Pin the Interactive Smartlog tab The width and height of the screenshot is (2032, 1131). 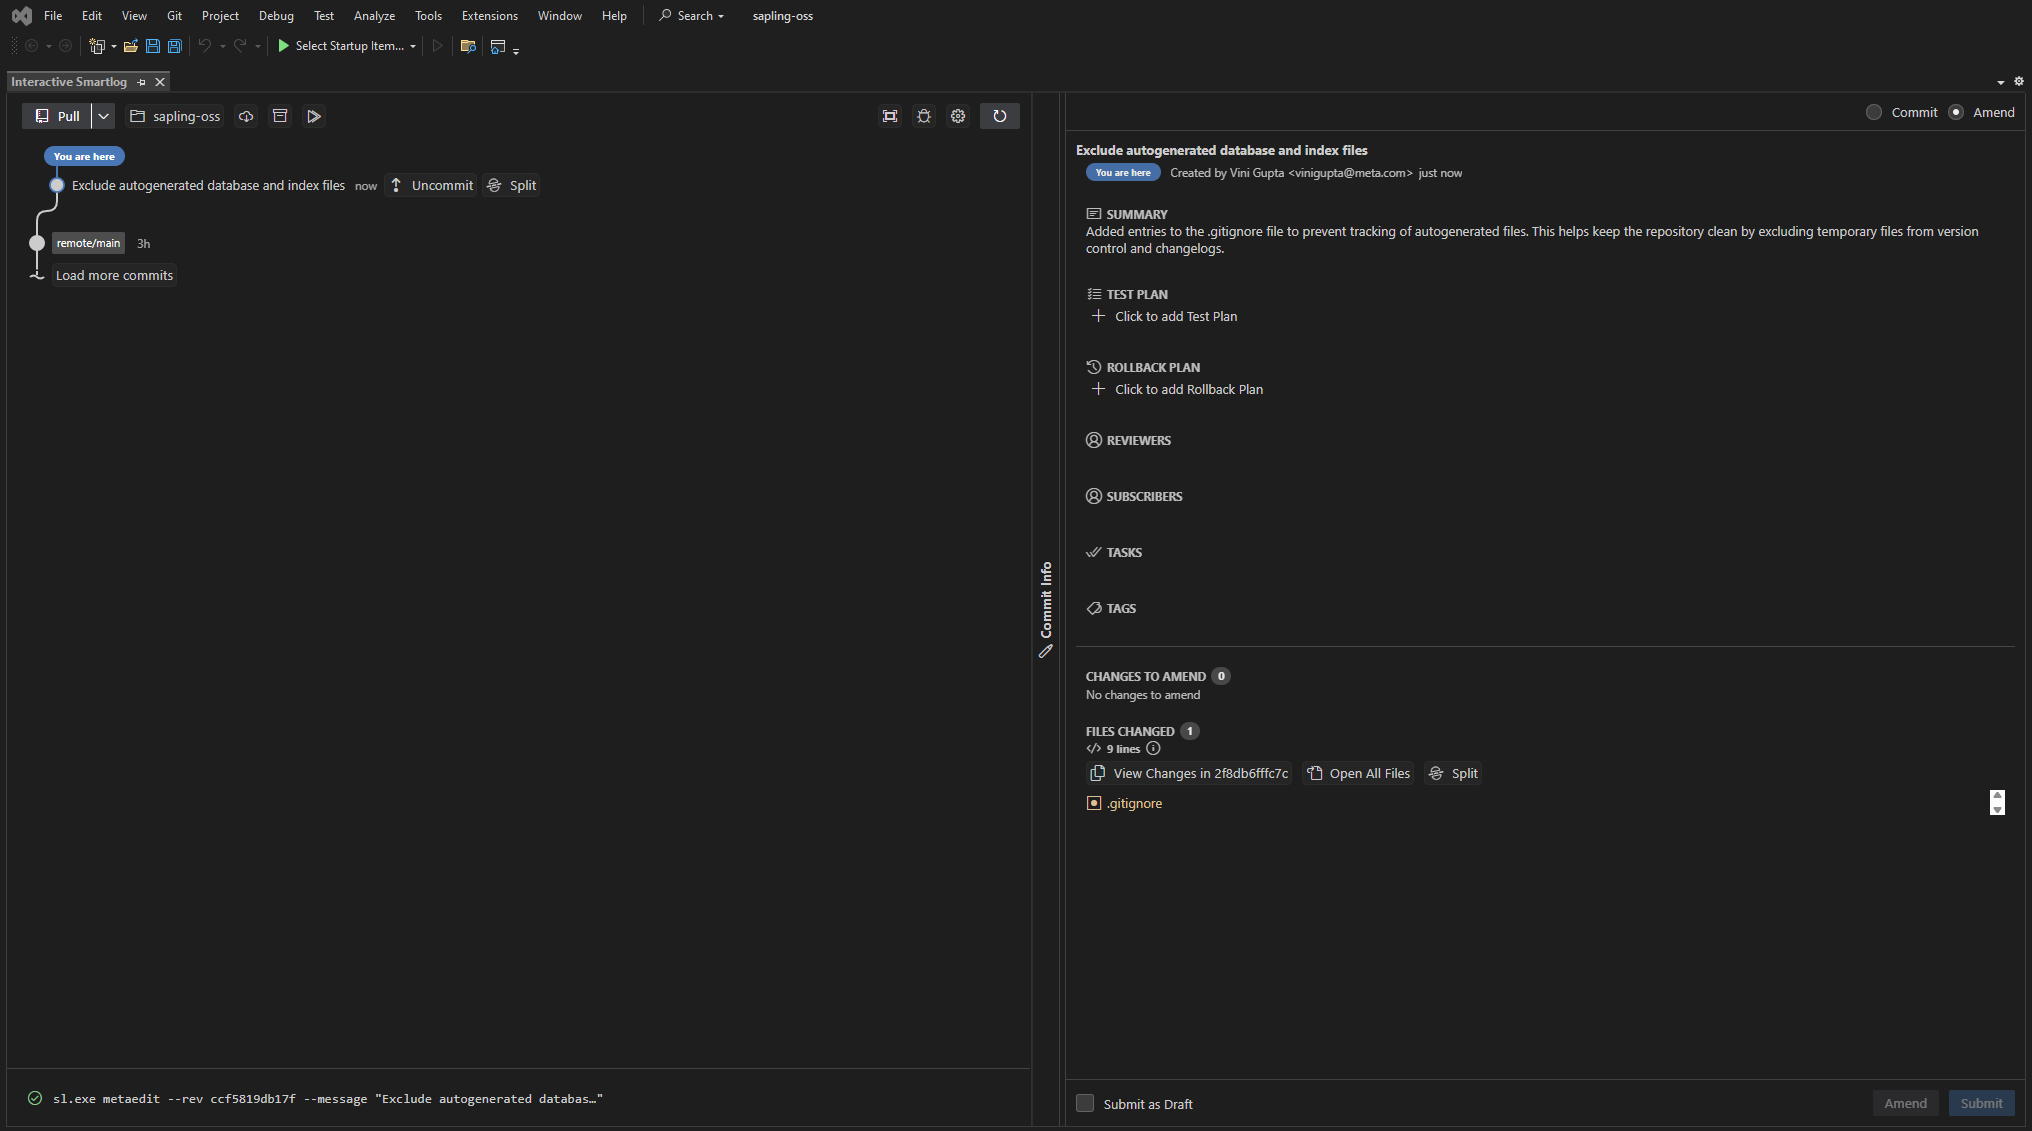pyautogui.click(x=141, y=82)
